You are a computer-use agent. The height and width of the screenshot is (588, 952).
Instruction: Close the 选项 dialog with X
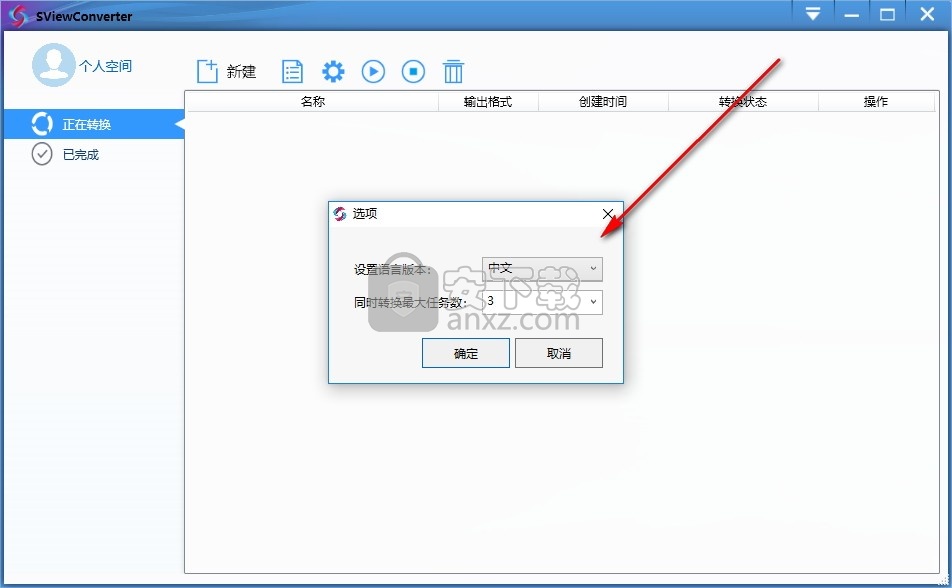coord(608,214)
